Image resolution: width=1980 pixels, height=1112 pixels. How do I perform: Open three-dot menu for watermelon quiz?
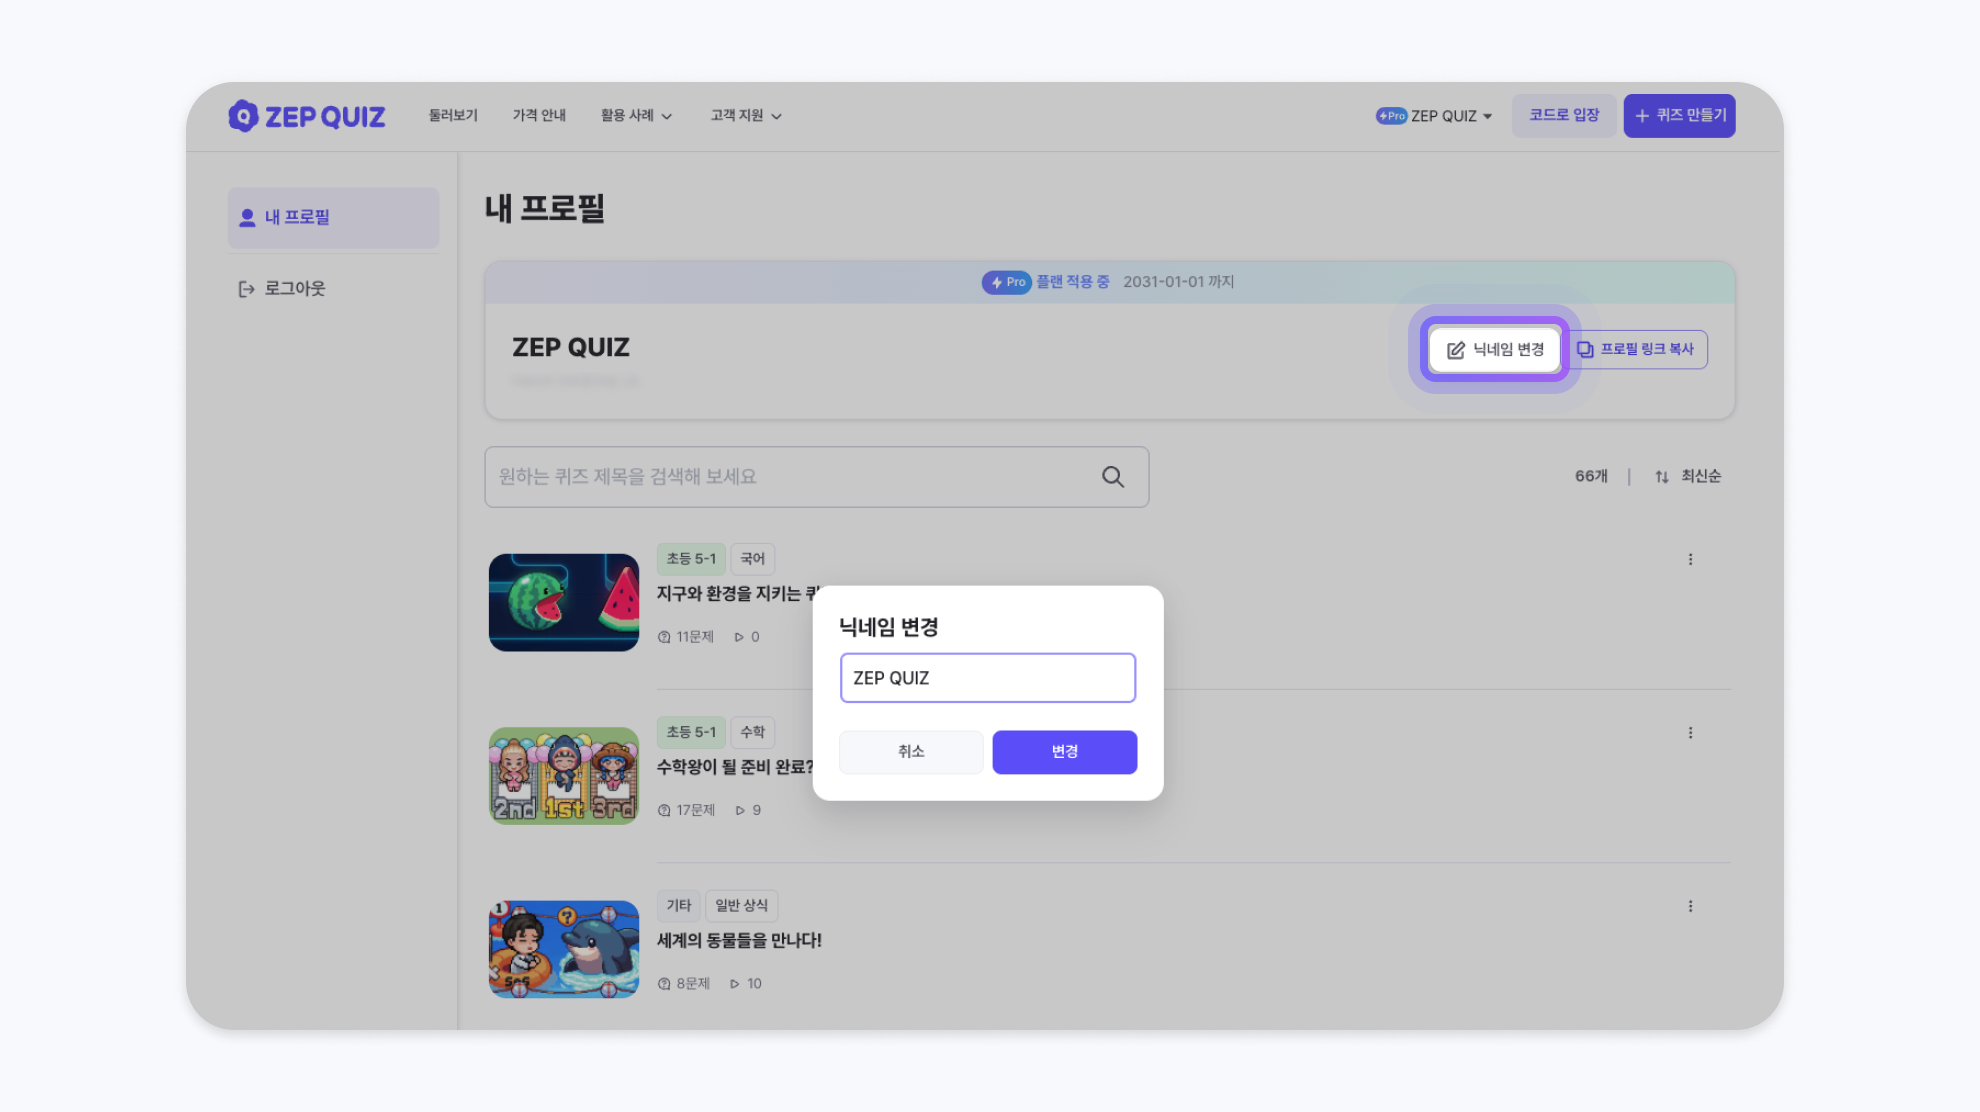tap(1690, 560)
